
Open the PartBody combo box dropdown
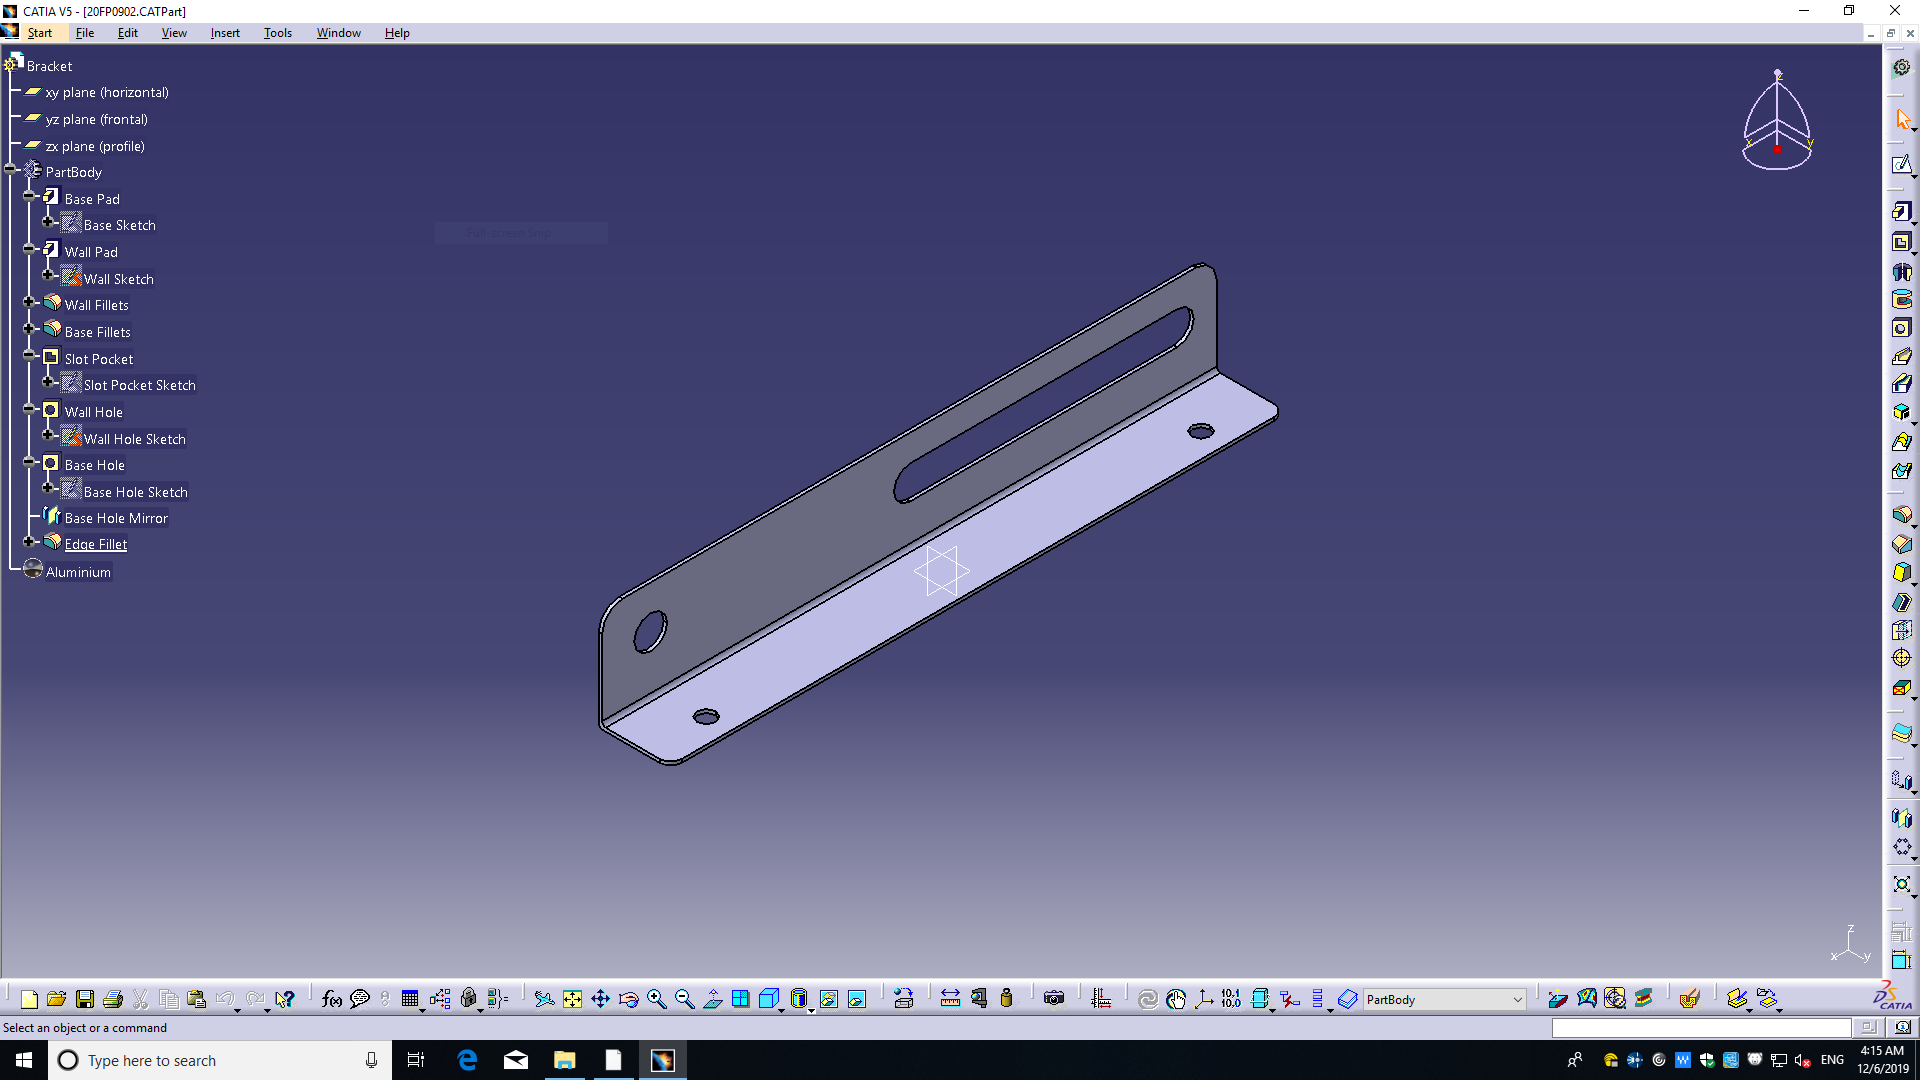[1517, 1000]
